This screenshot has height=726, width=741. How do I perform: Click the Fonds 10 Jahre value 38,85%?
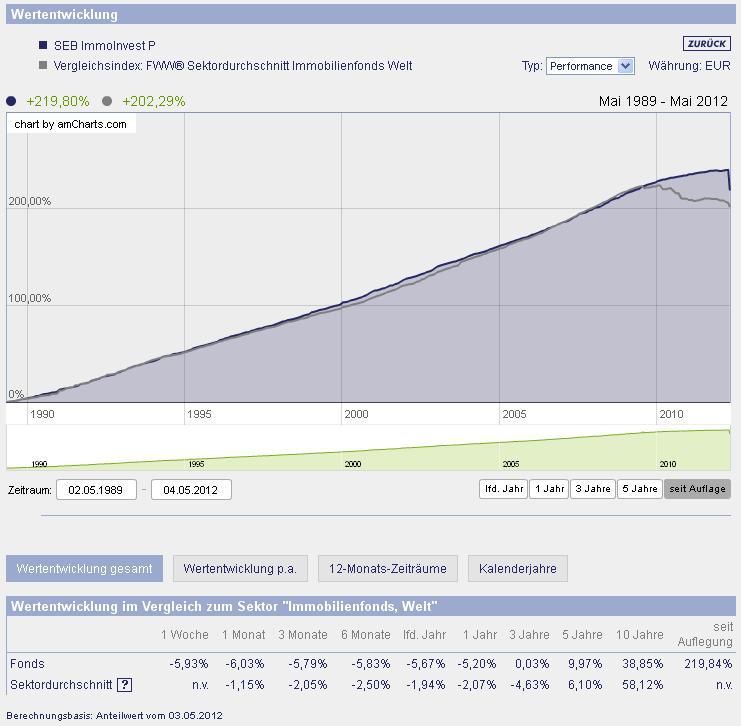pos(643,664)
